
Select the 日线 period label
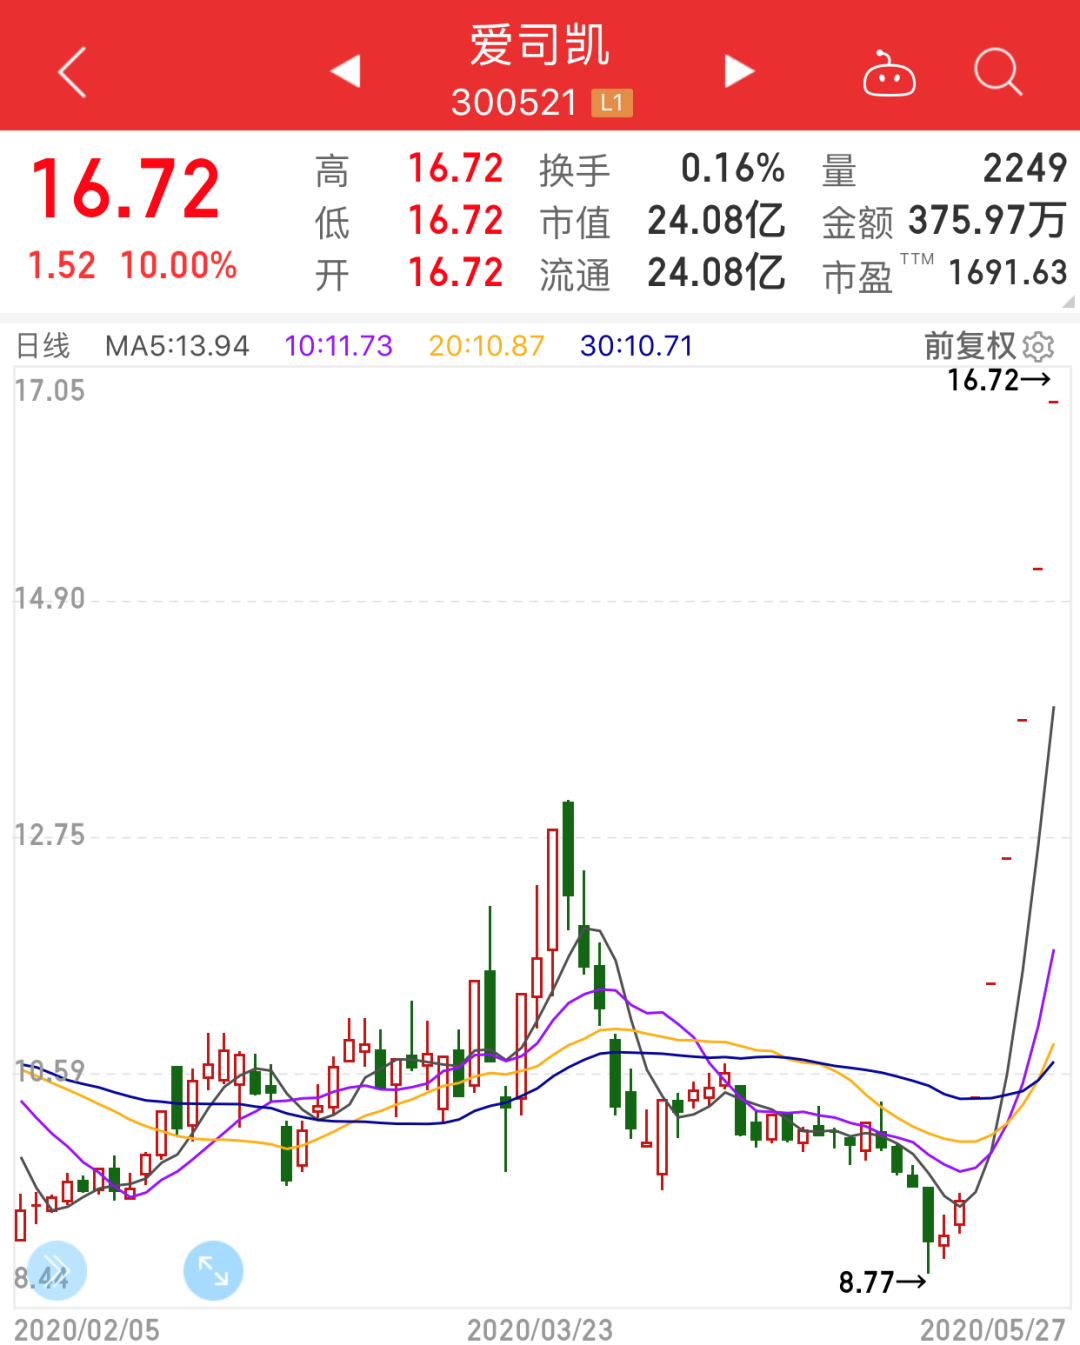(x=43, y=346)
